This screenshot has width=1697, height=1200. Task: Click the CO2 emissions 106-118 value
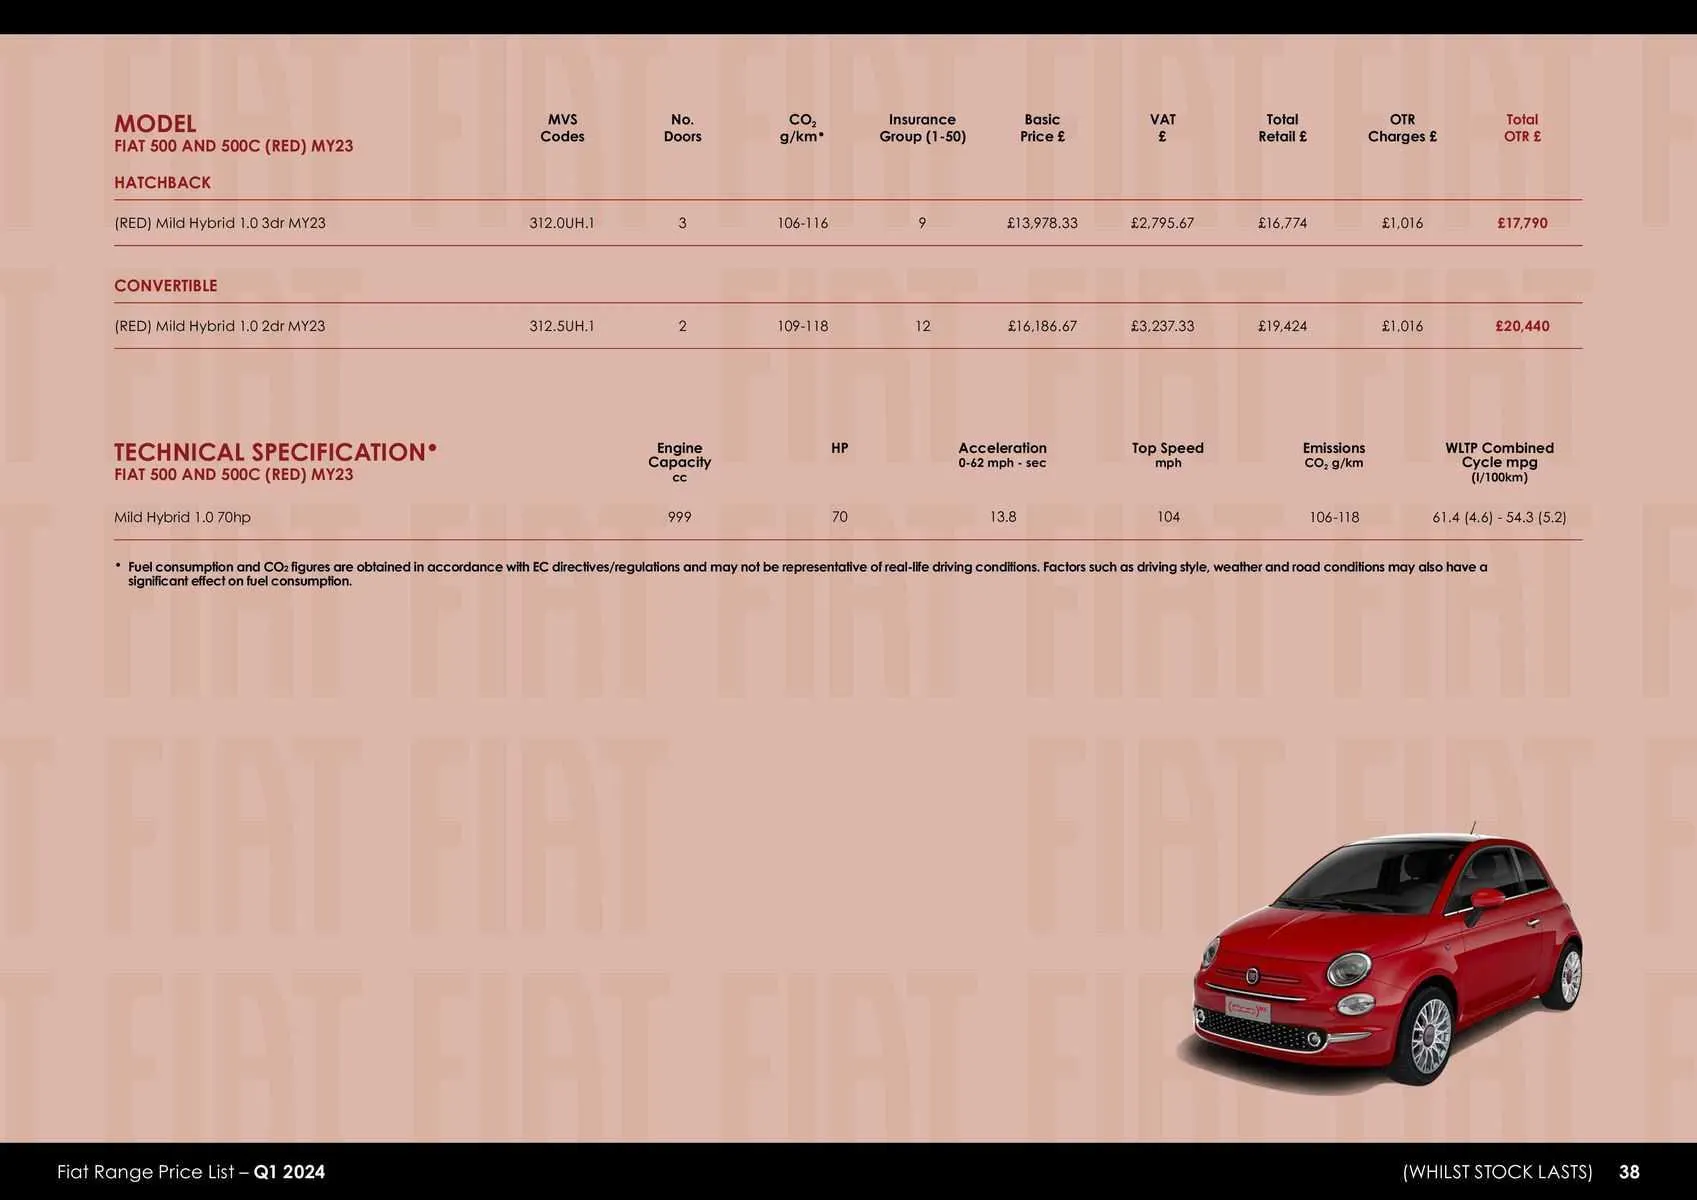click(1334, 517)
